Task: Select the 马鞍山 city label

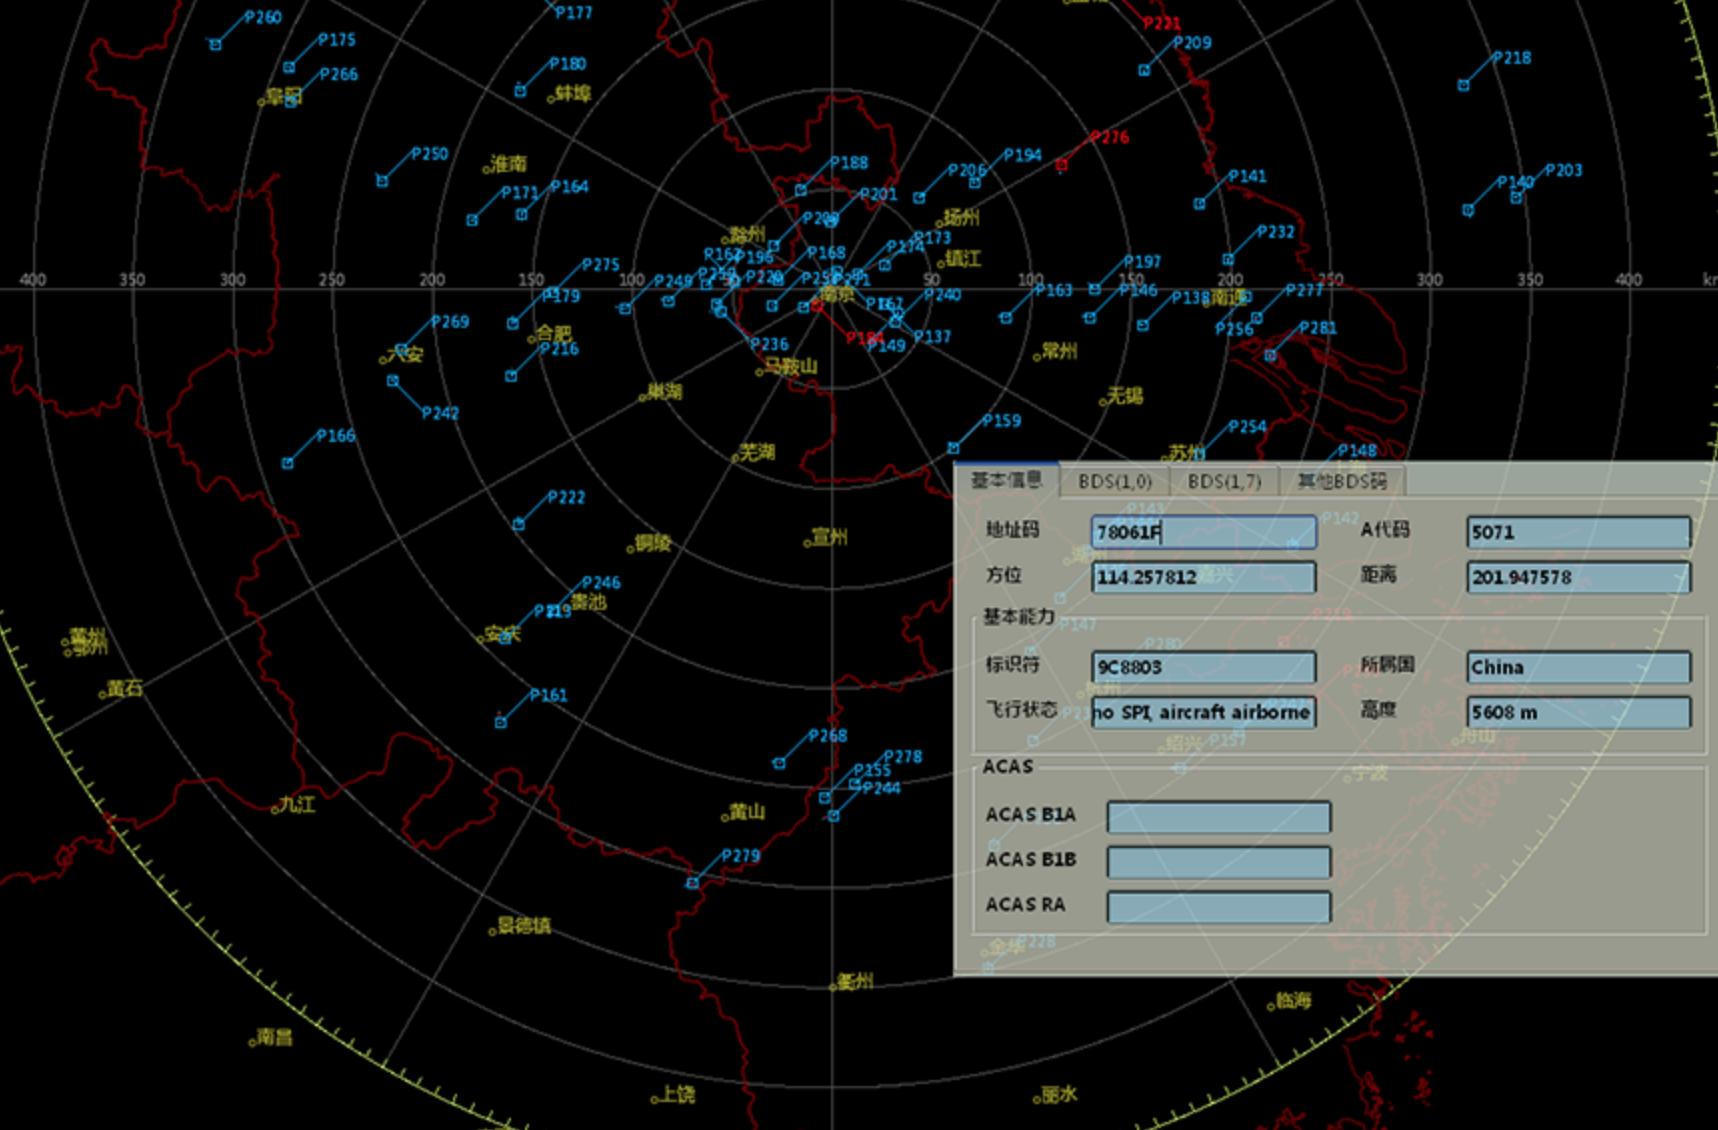Action: point(791,367)
